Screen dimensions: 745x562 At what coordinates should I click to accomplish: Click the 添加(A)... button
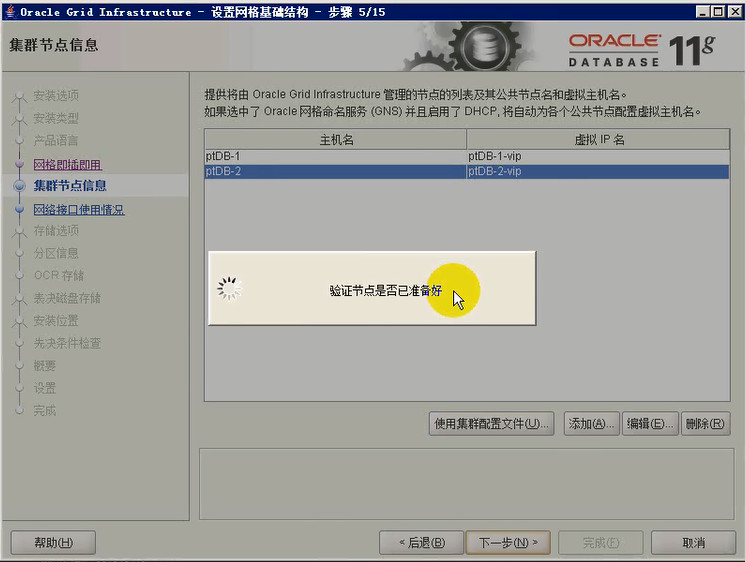(x=592, y=424)
